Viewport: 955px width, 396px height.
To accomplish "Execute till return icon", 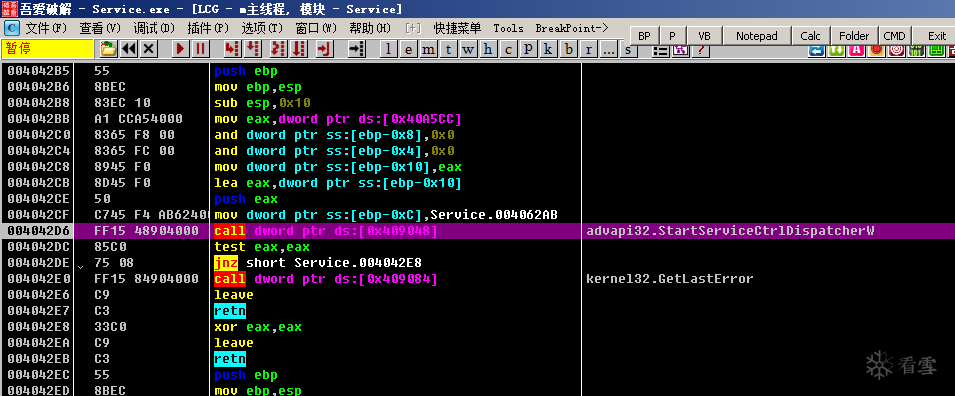I will coord(324,49).
